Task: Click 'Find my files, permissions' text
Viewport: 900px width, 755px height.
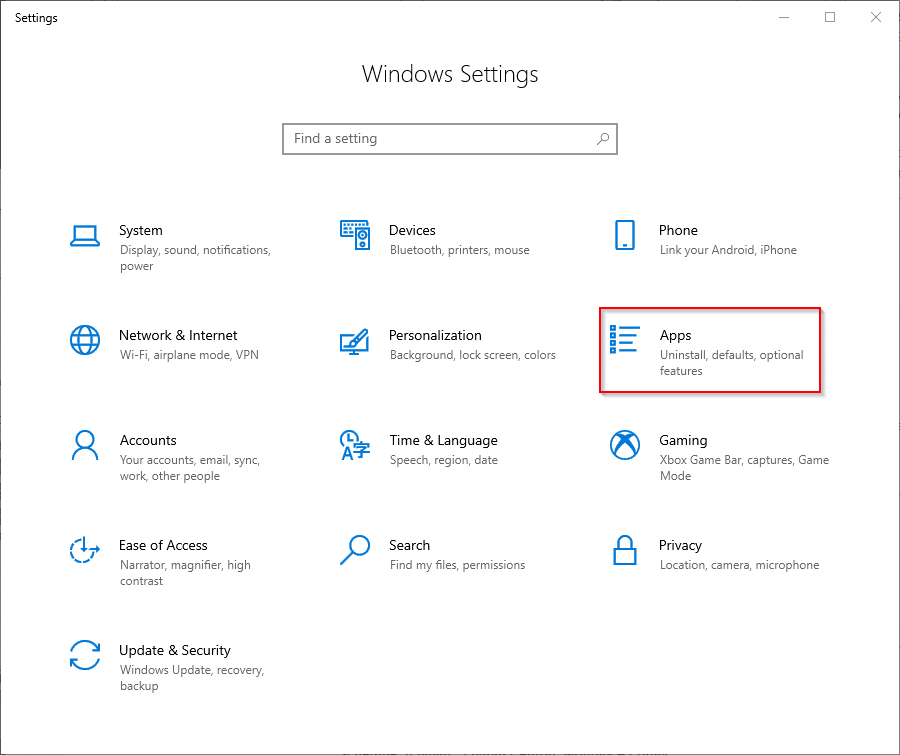Action: [457, 566]
